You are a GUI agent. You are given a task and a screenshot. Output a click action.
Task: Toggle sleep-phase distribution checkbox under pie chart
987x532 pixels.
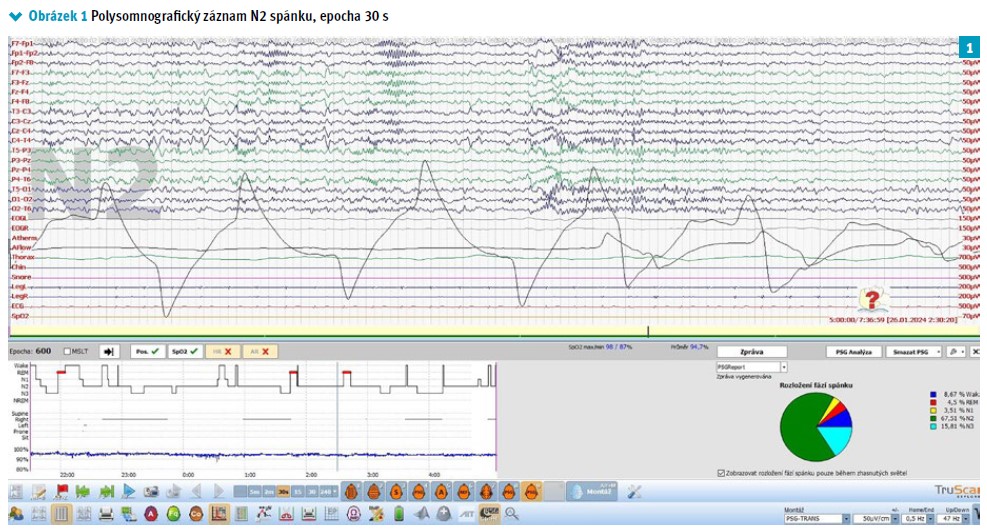(x=722, y=472)
